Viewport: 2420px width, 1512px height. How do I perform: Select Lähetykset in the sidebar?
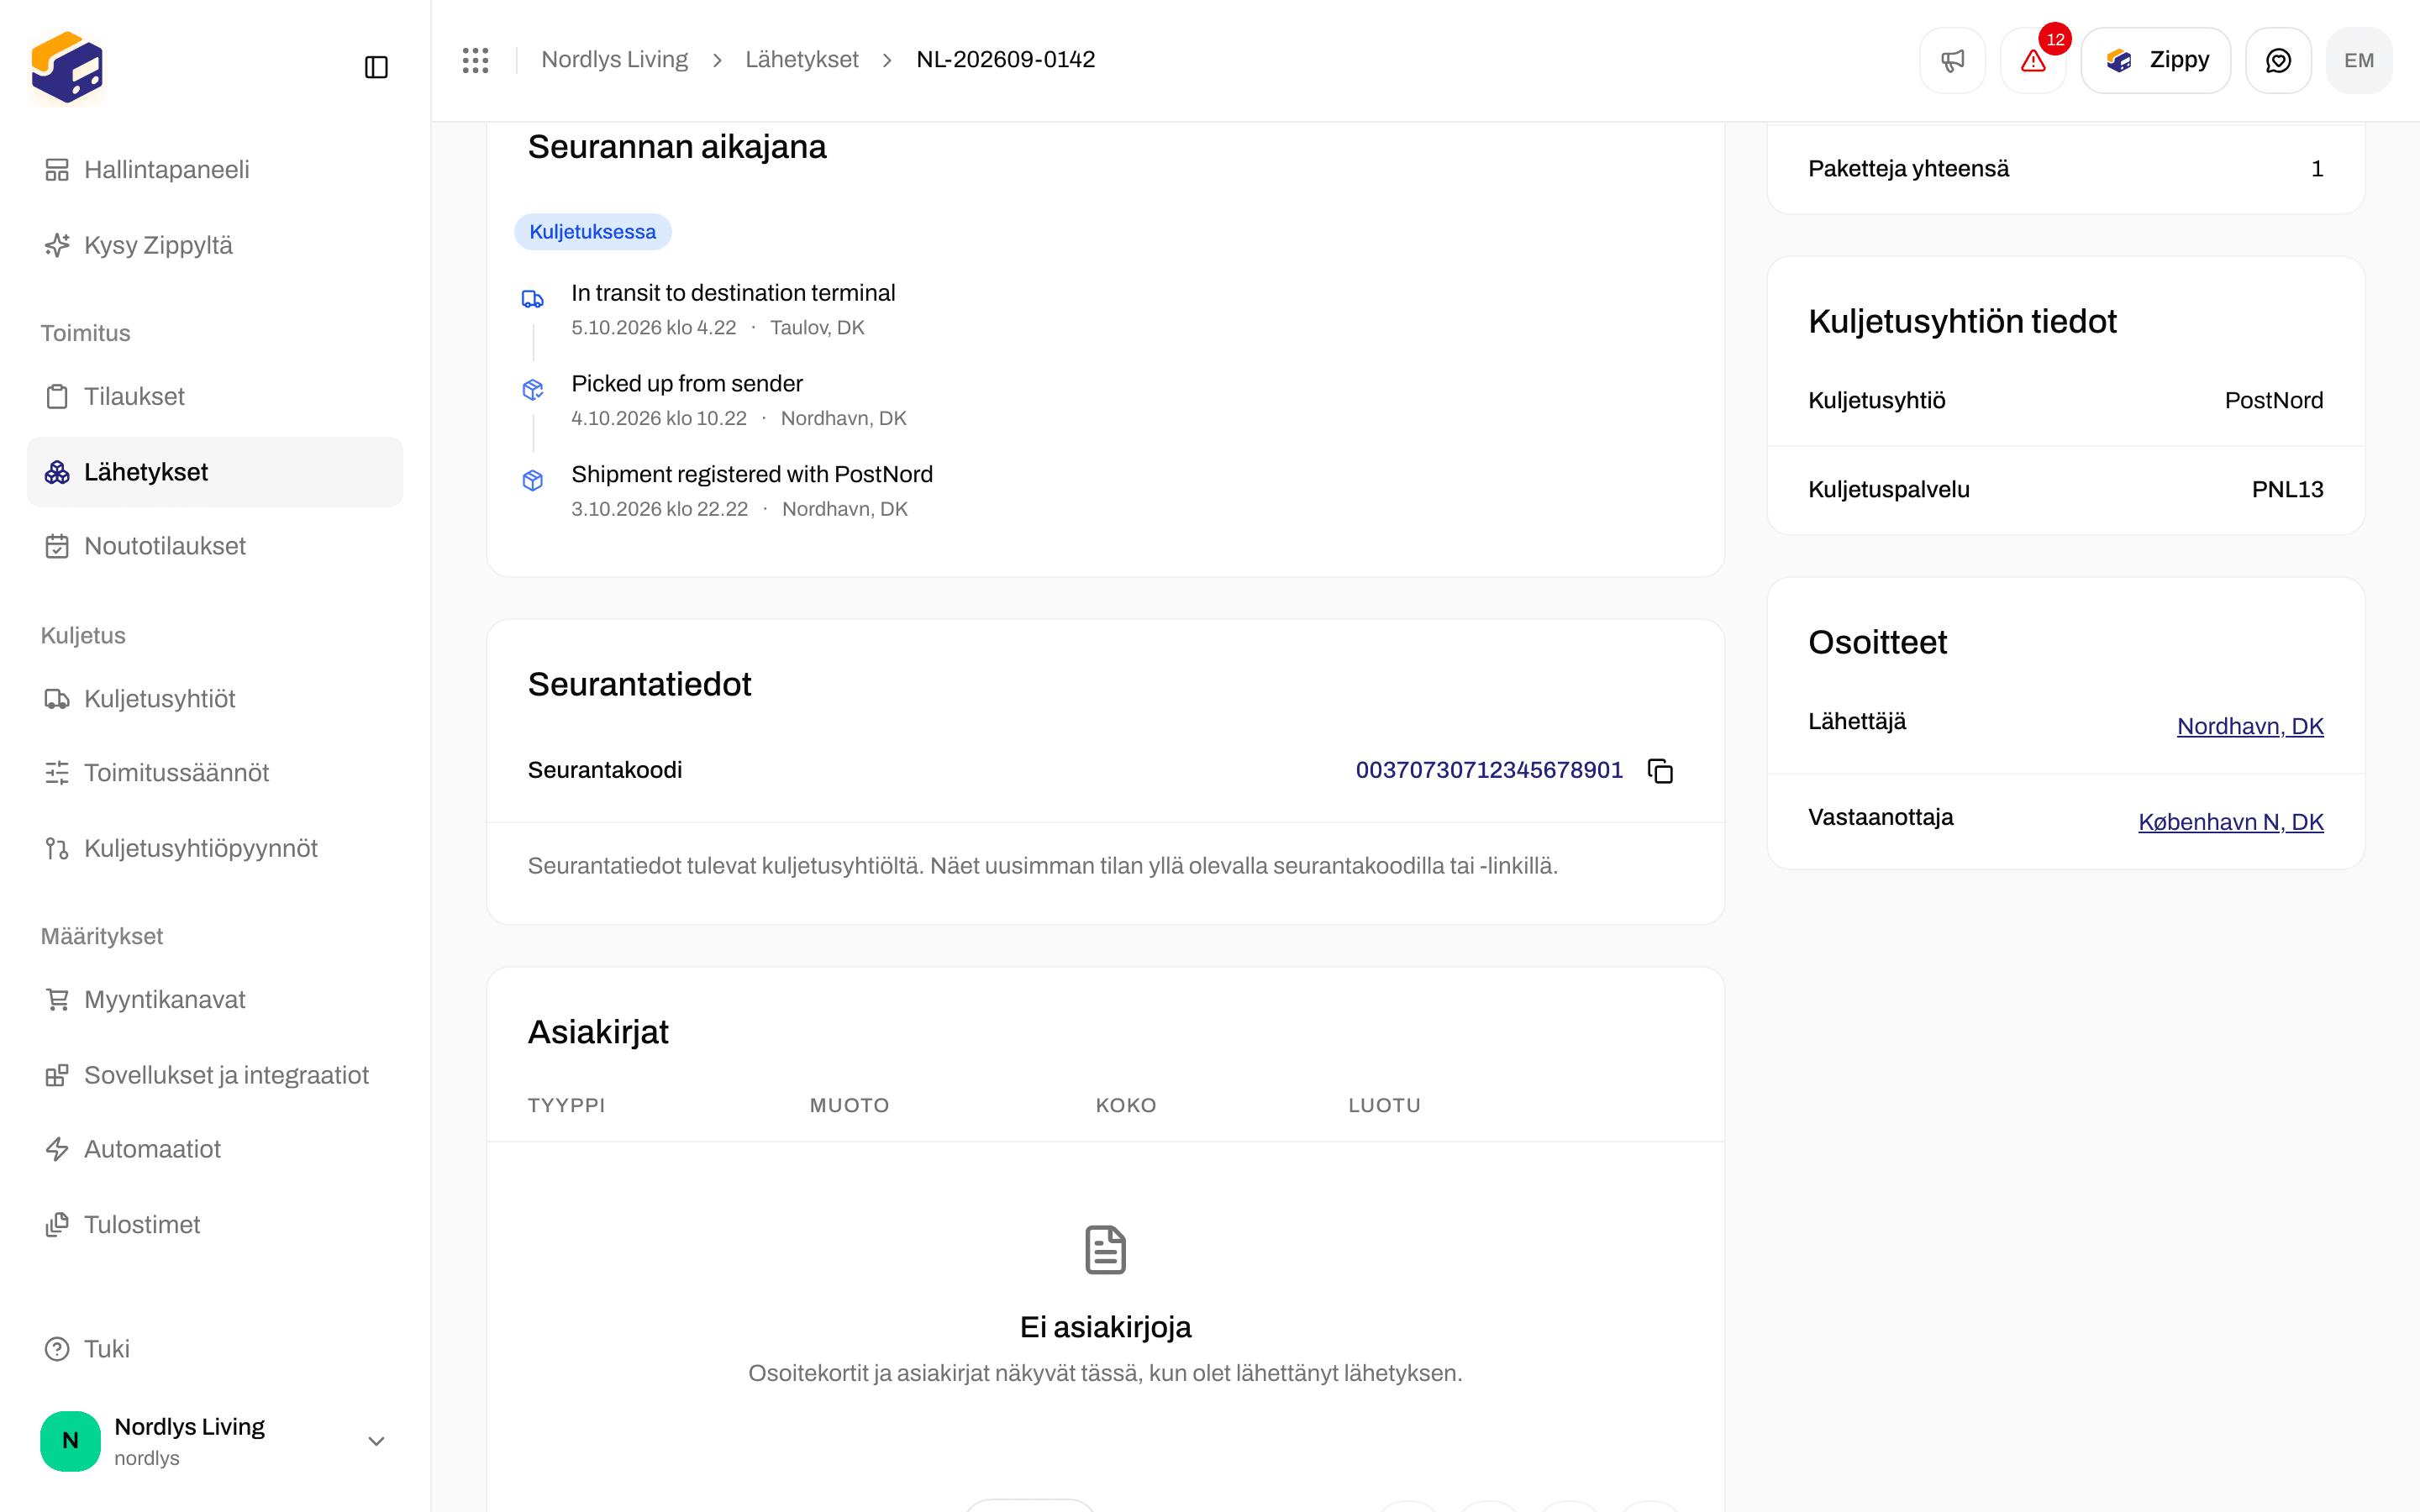[x=215, y=472]
